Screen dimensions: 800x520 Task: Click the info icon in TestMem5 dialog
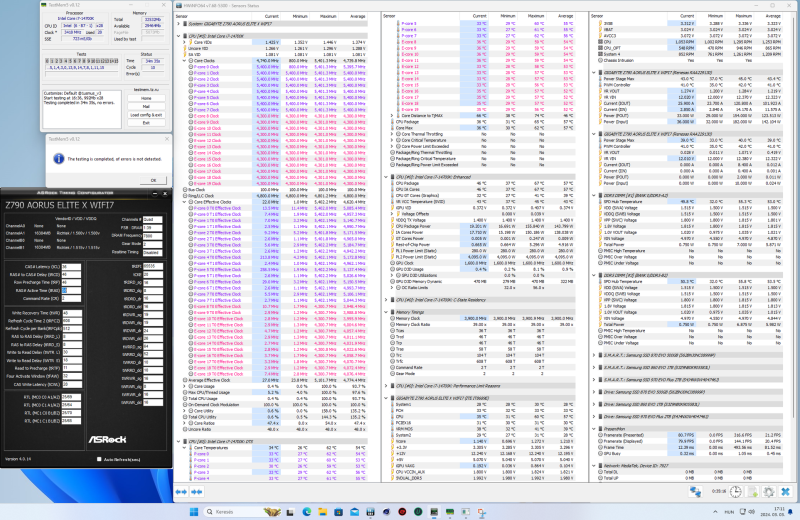[x=59, y=159]
